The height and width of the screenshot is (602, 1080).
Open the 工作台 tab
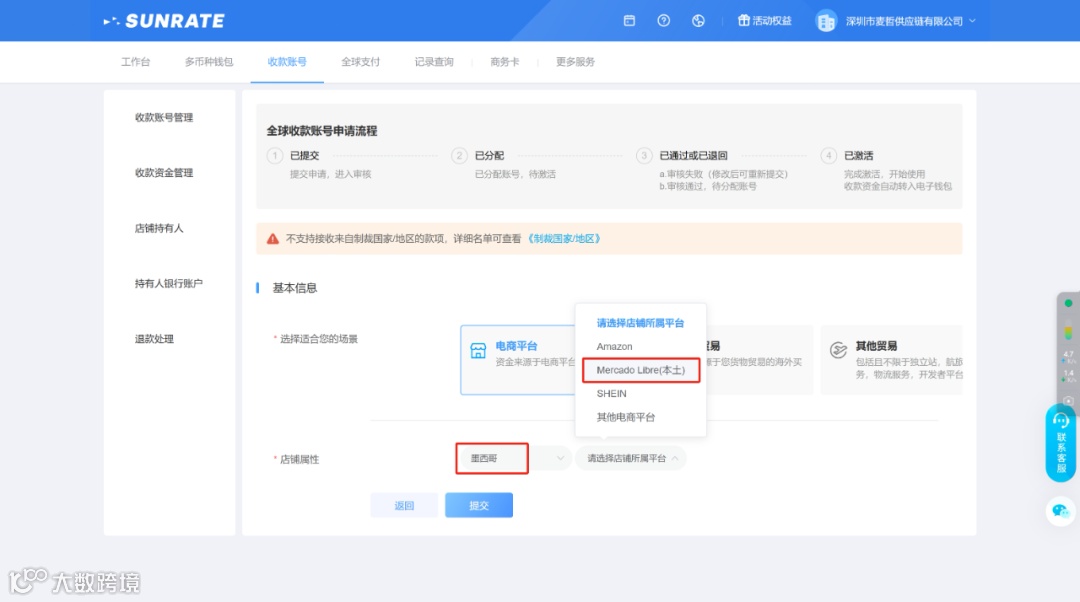(x=136, y=62)
